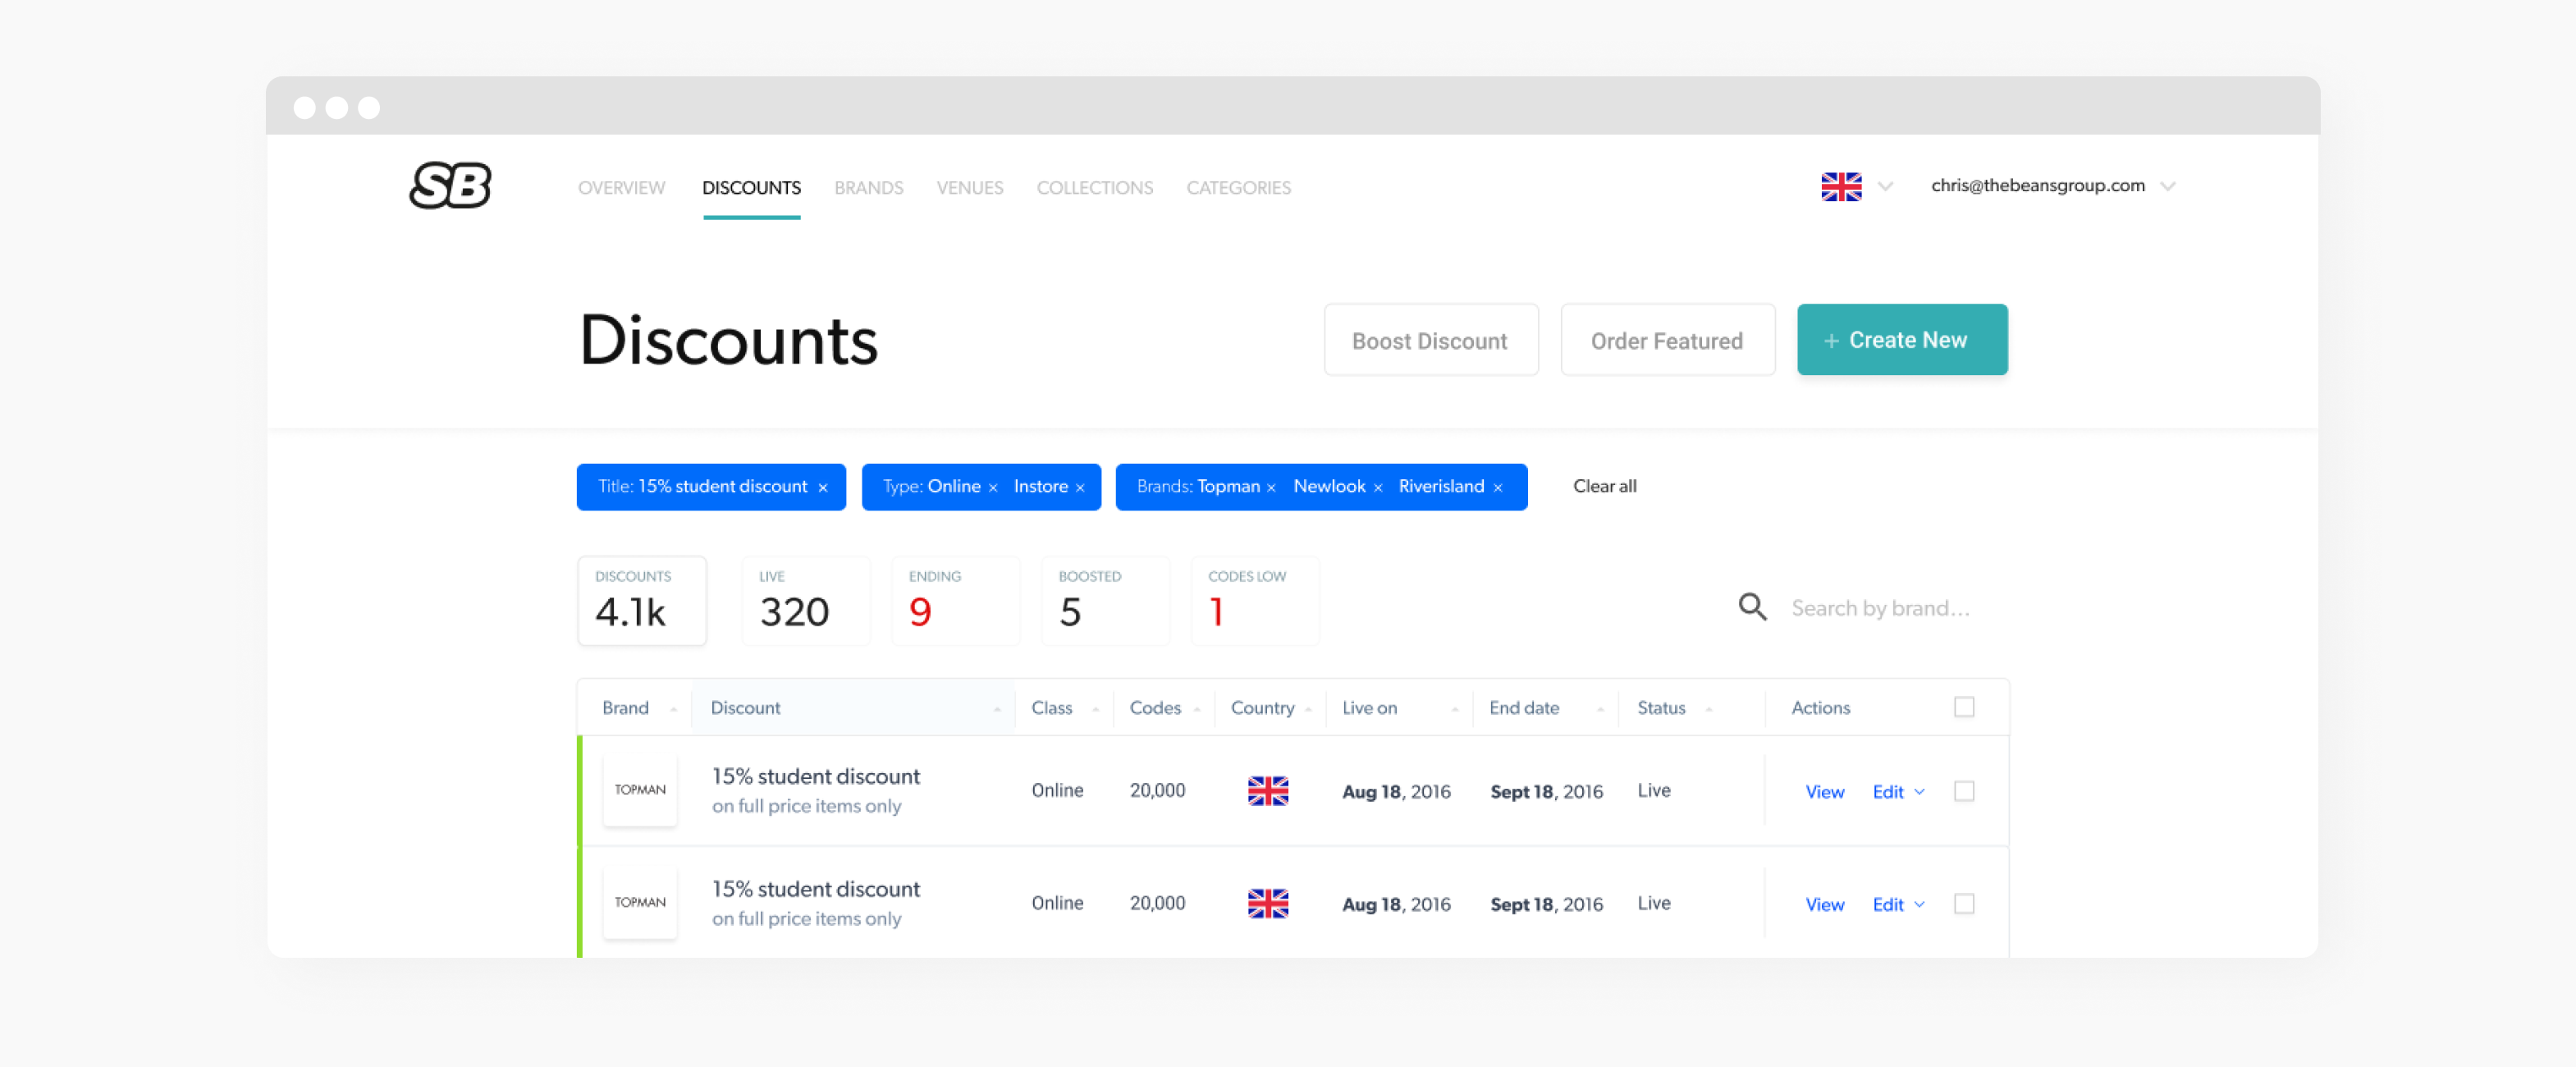Click the Topman brand logo thumbnail

tap(640, 790)
